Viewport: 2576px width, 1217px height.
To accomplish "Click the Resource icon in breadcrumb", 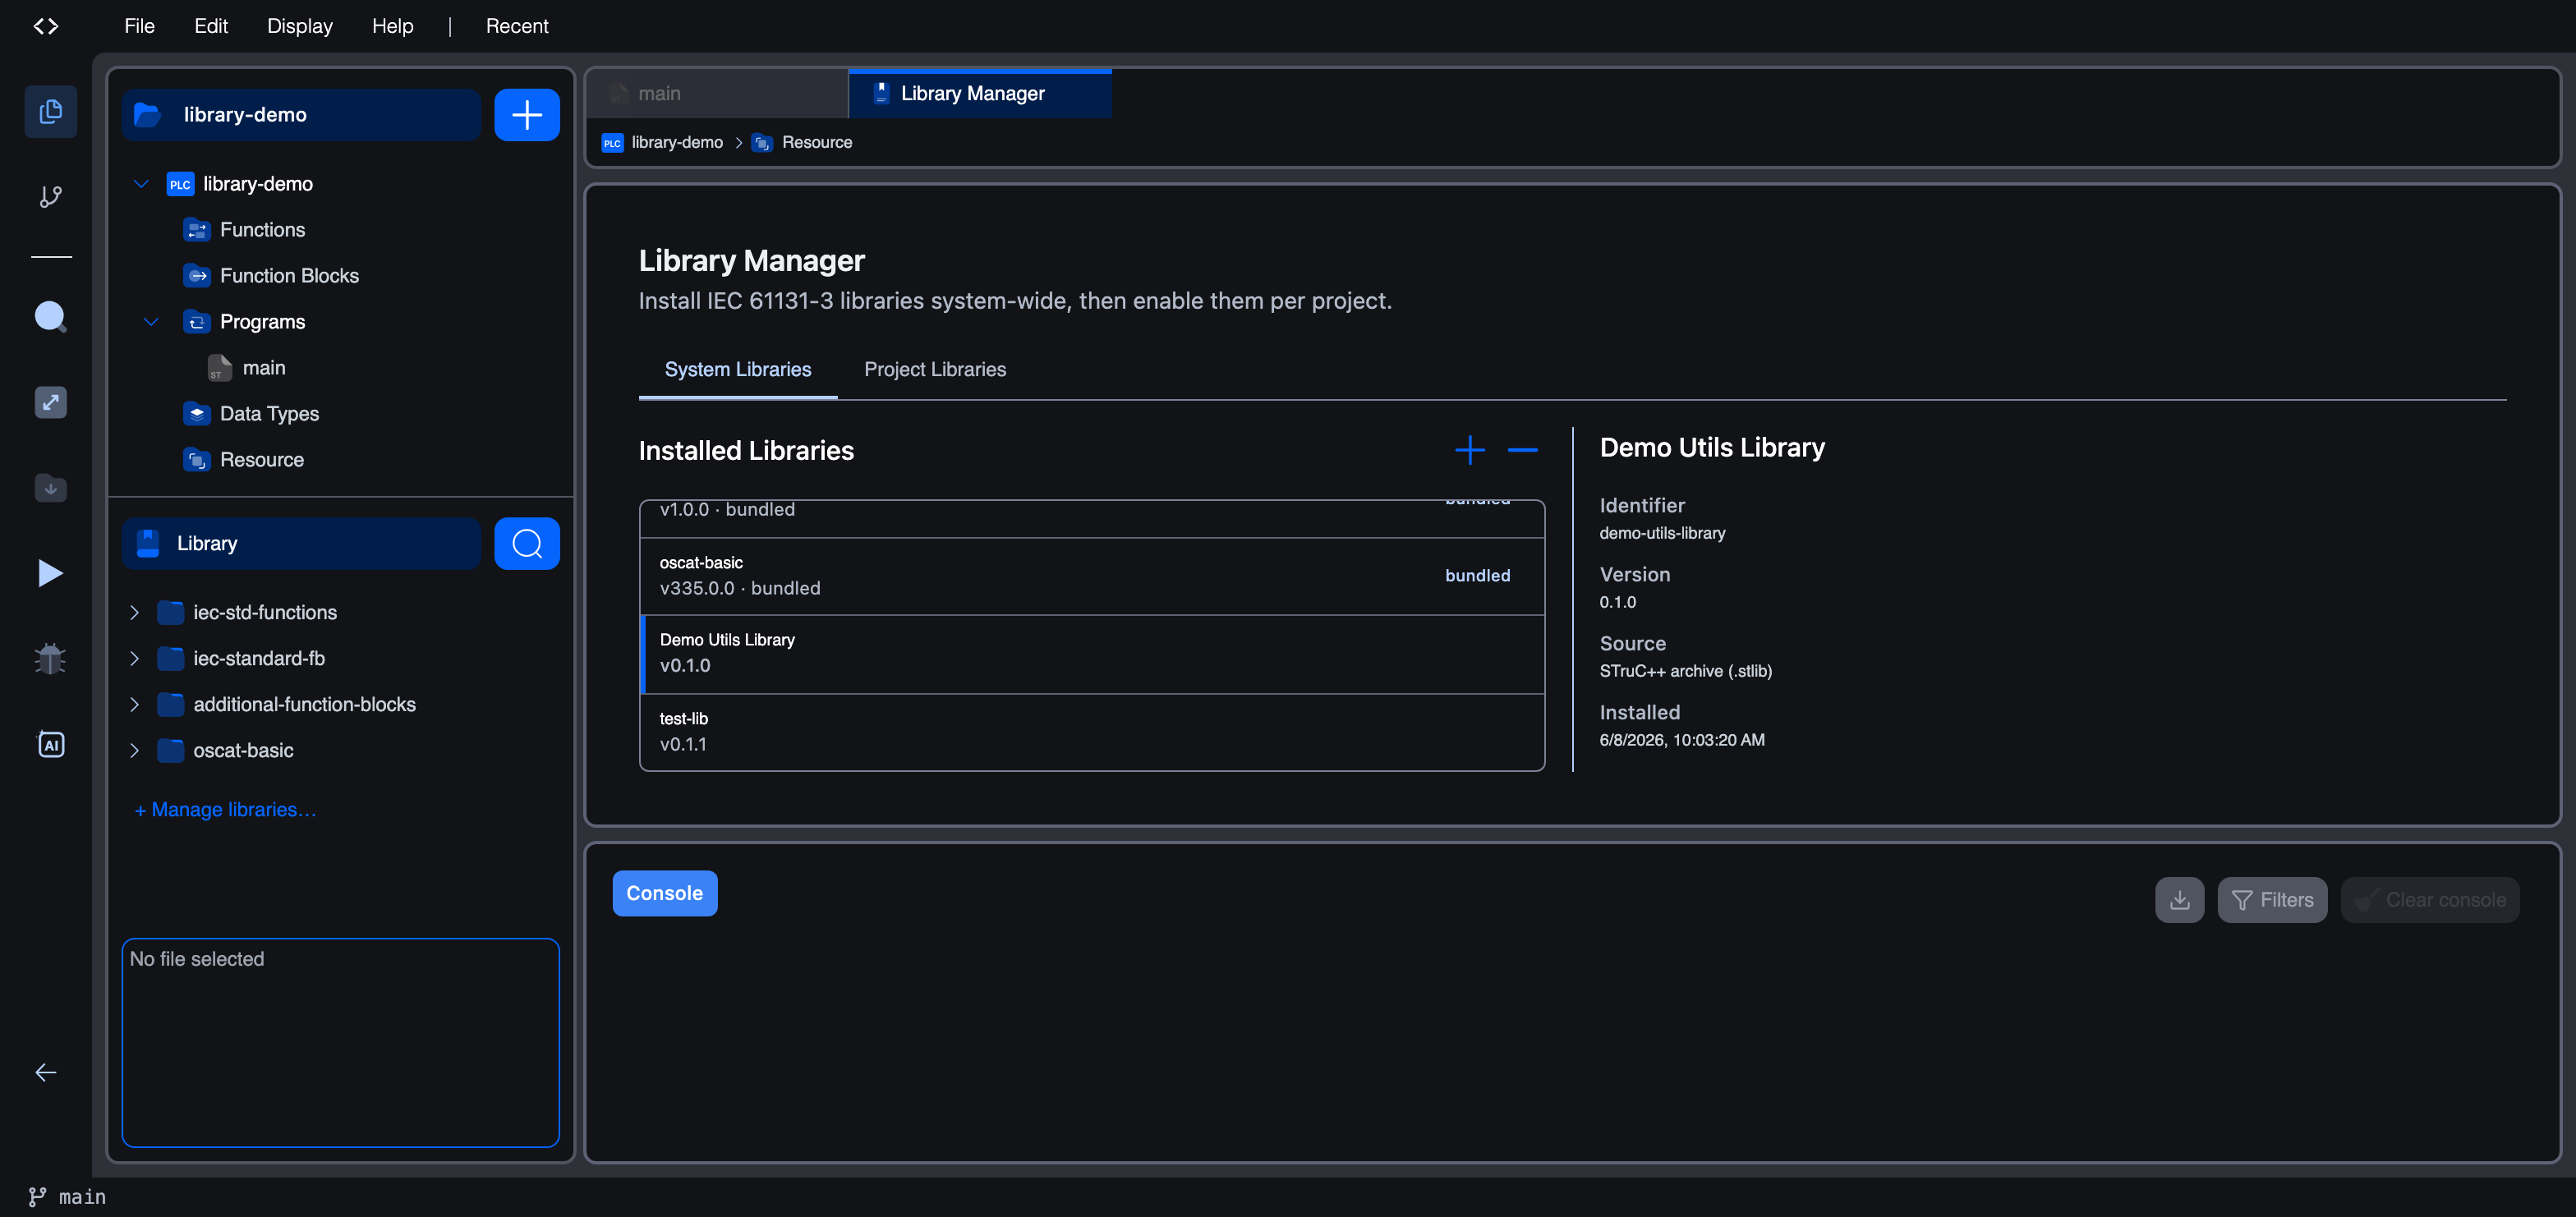I will [x=762, y=143].
